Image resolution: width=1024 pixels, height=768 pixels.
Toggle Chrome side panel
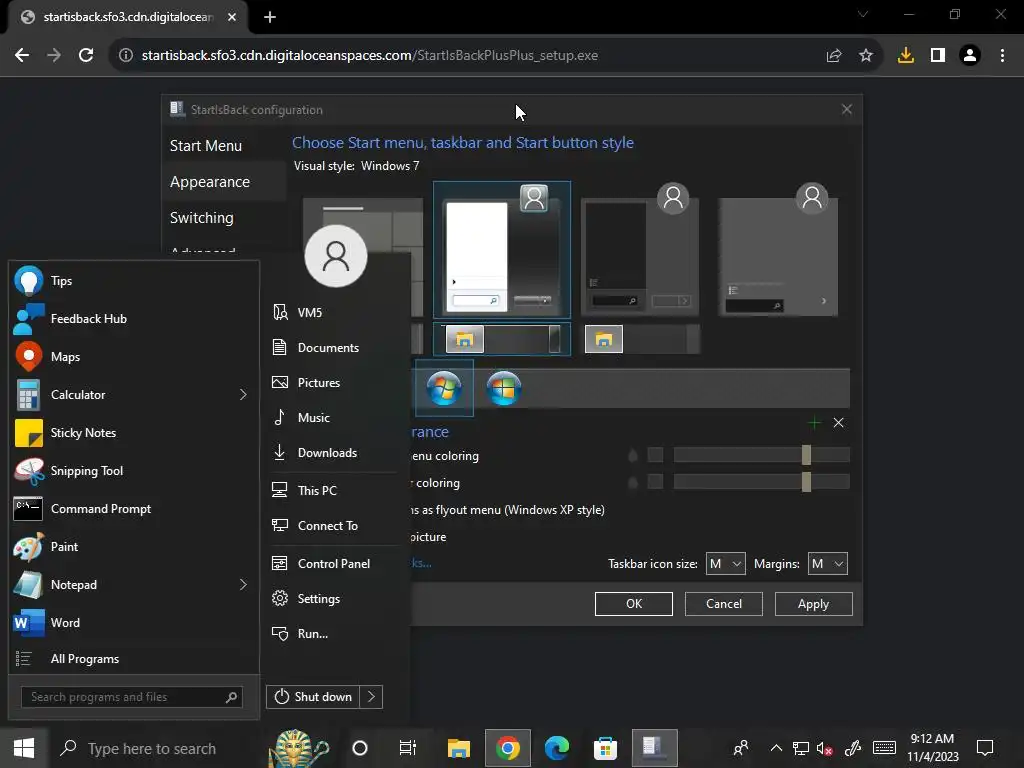coord(938,56)
